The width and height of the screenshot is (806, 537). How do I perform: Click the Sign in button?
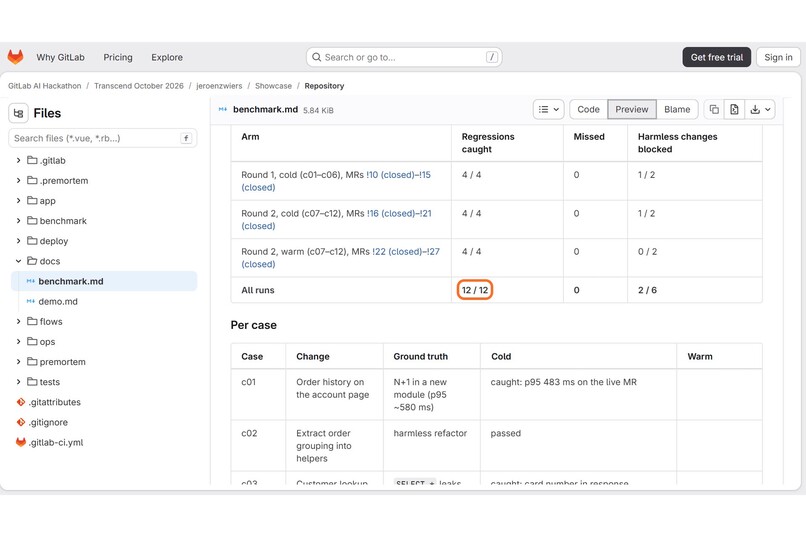point(778,57)
